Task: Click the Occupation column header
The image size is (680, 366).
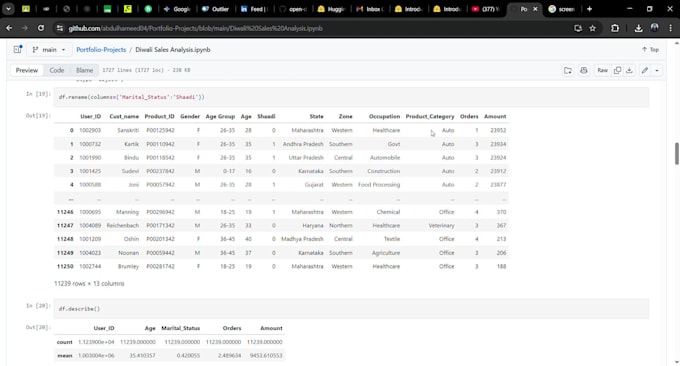Action: click(x=384, y=116)
